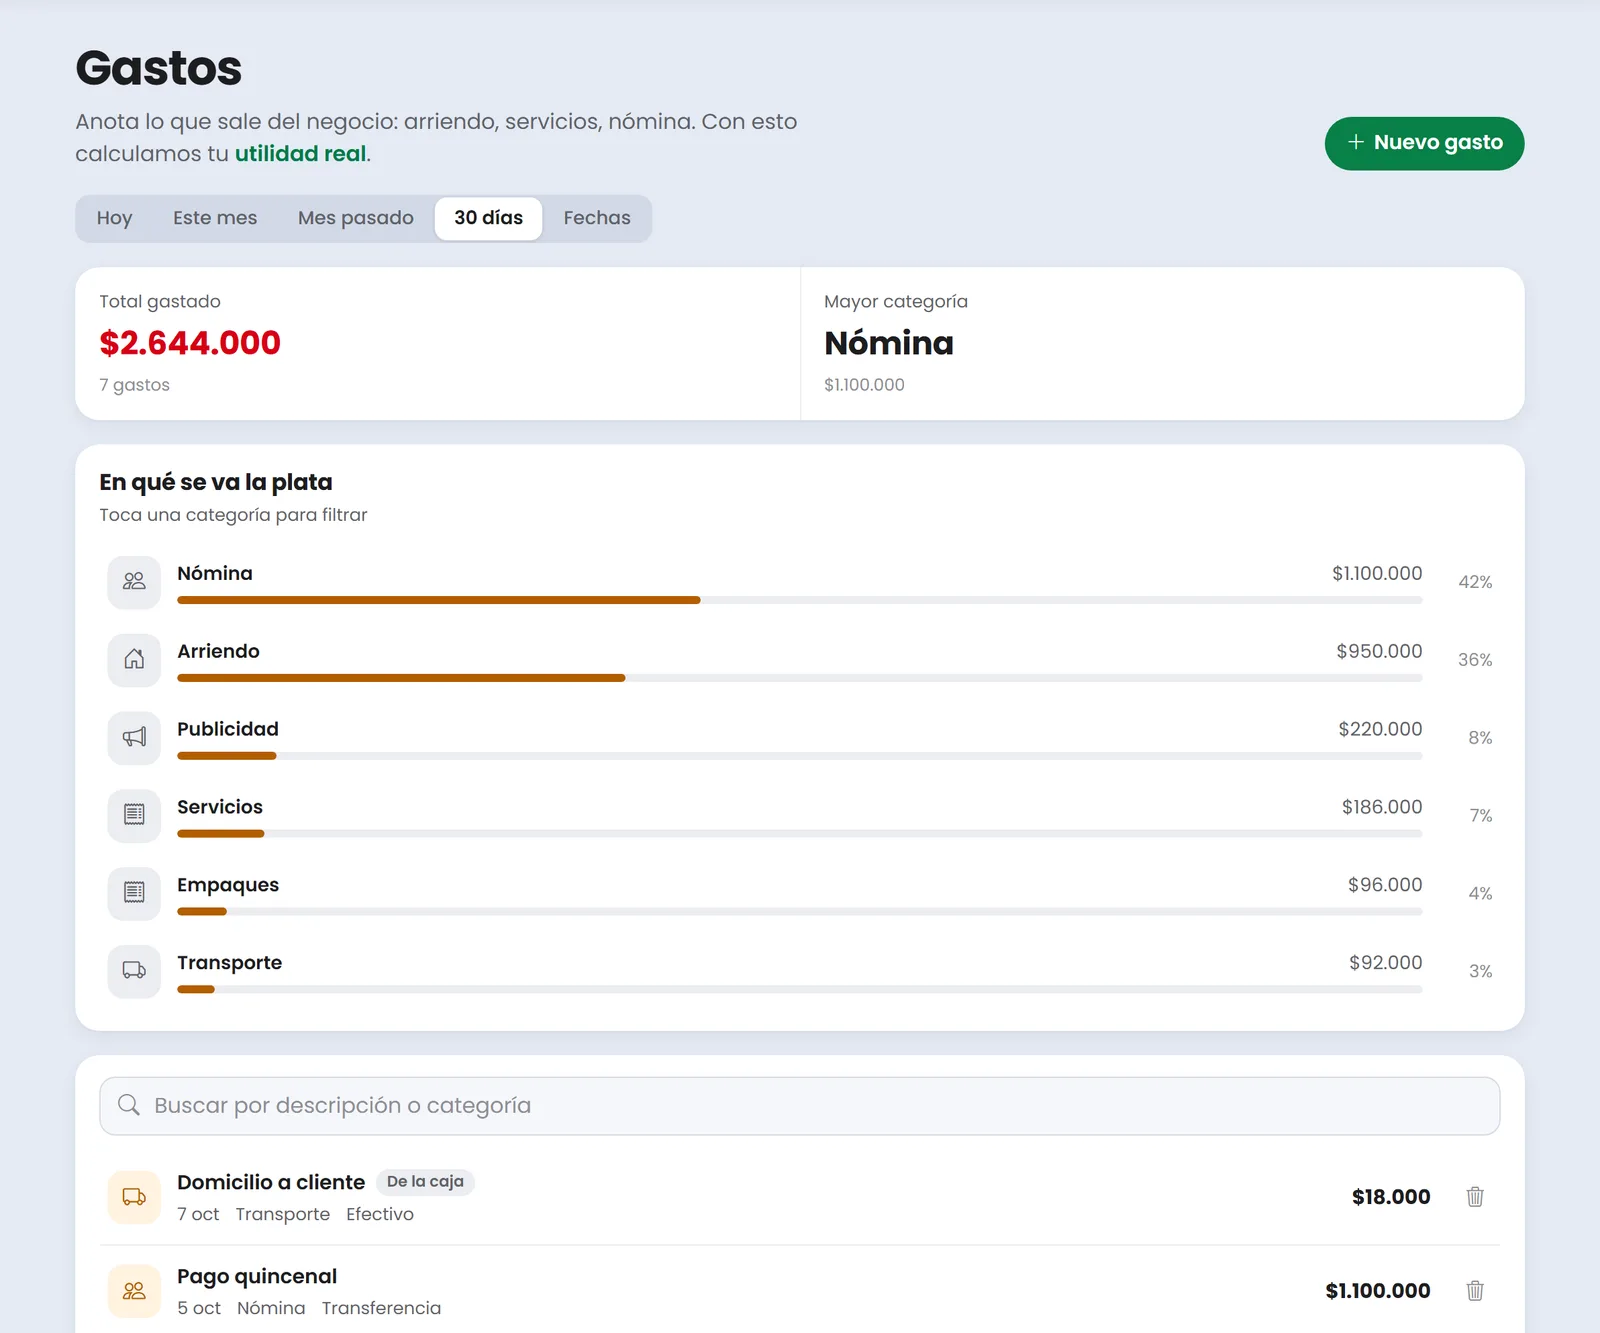
Task: Click the Nómina progress bar
Action: 799,600
